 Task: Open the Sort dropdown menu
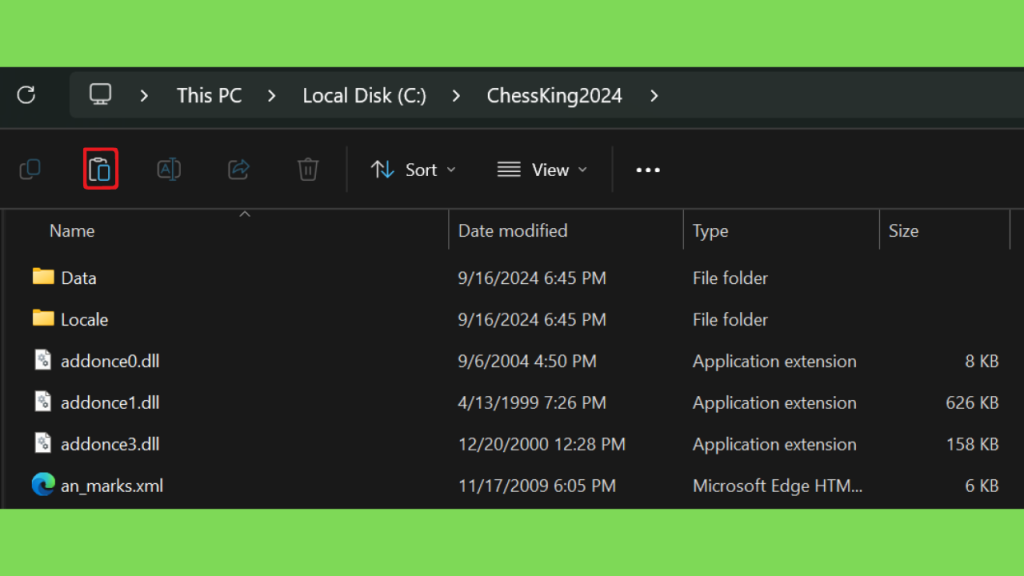click(x=413, y=170)
